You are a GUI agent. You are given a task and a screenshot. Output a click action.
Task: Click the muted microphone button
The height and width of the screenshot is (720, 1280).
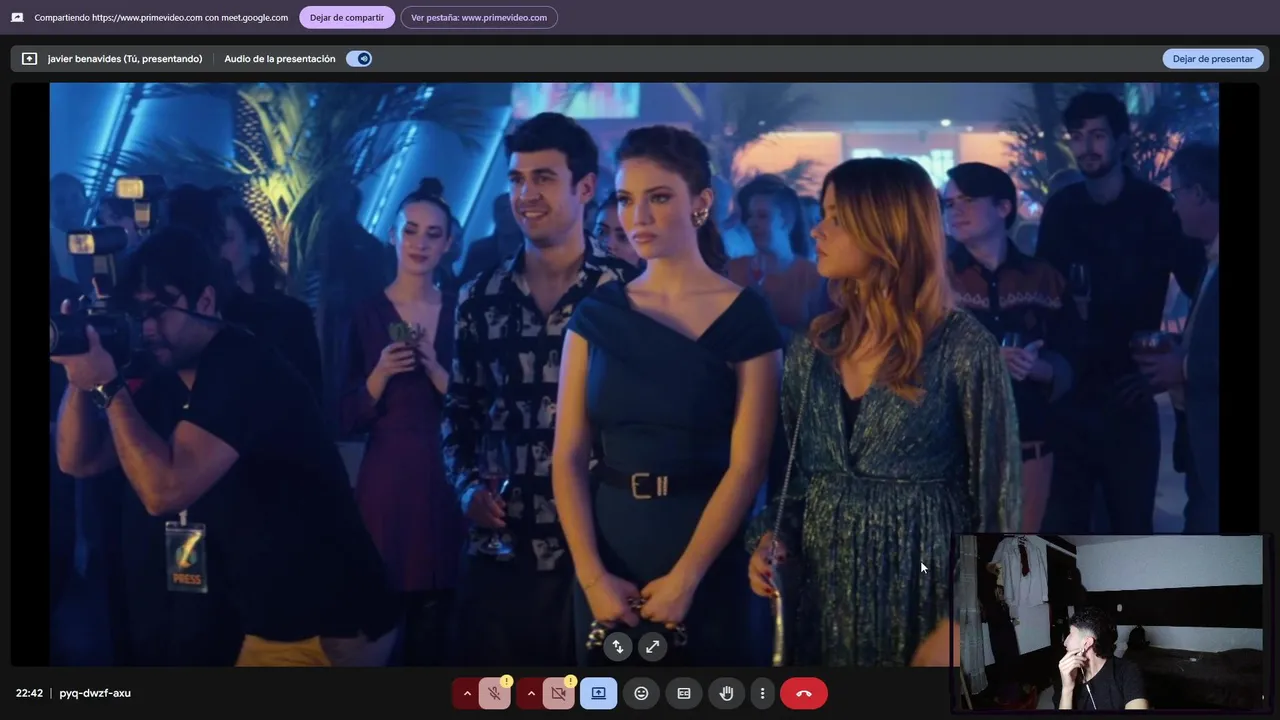pyautogui.click(x=494, y=693)
